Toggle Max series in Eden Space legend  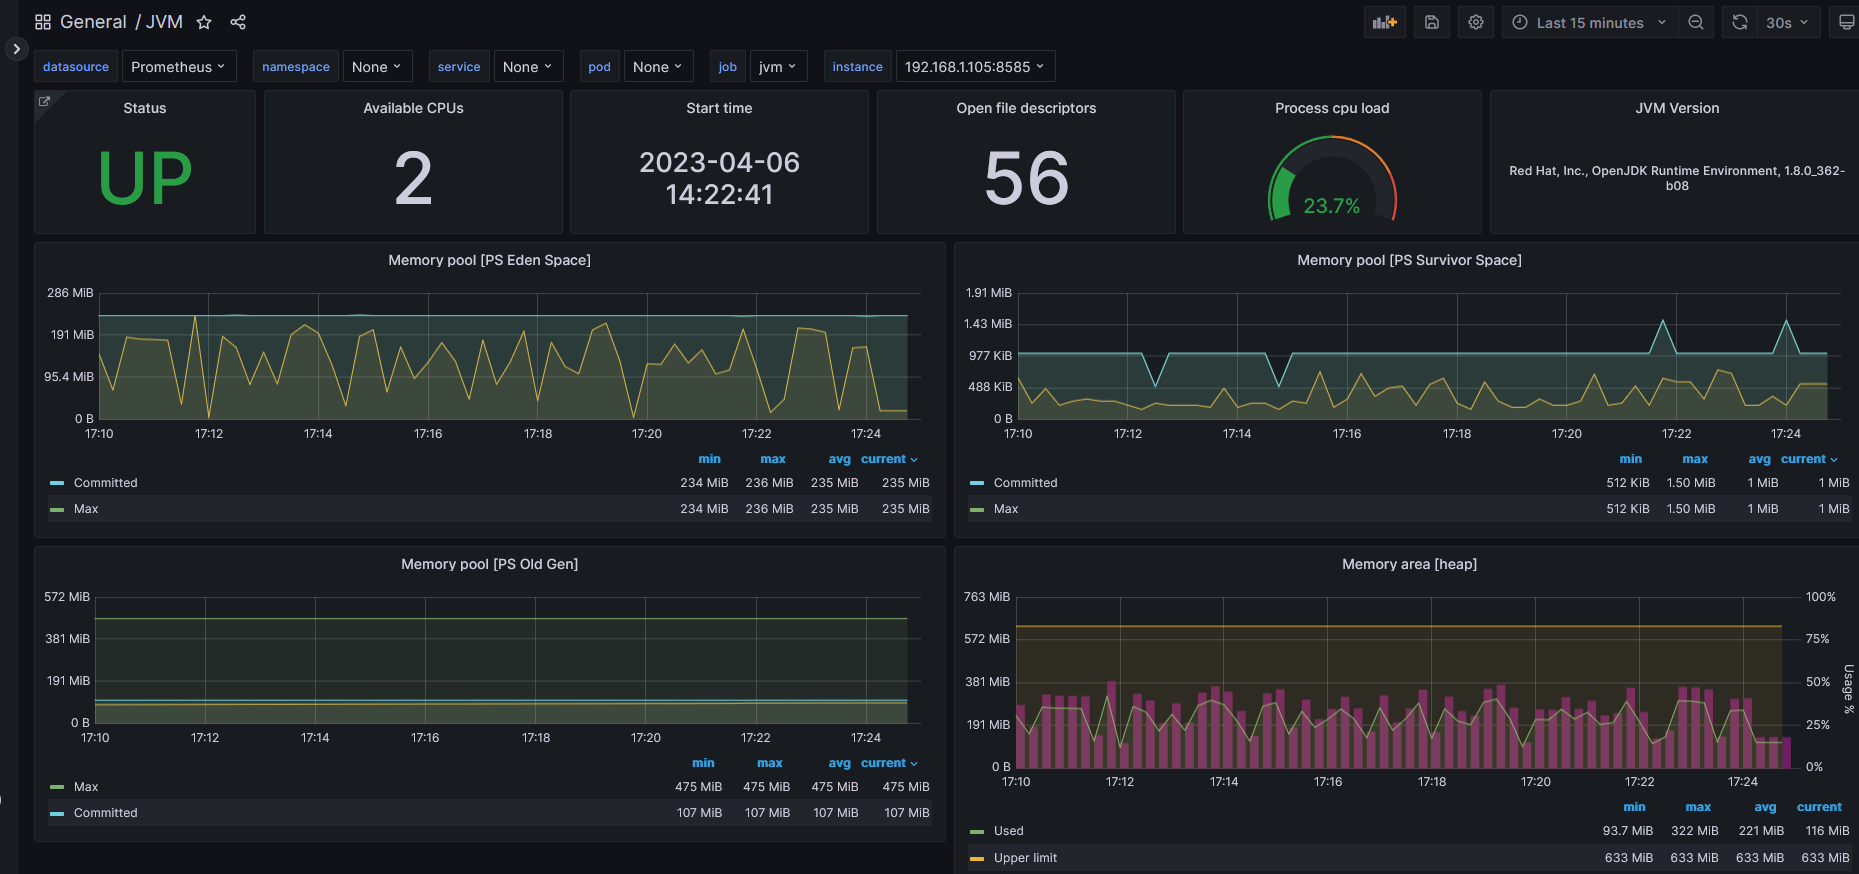(x=86, y=509)
